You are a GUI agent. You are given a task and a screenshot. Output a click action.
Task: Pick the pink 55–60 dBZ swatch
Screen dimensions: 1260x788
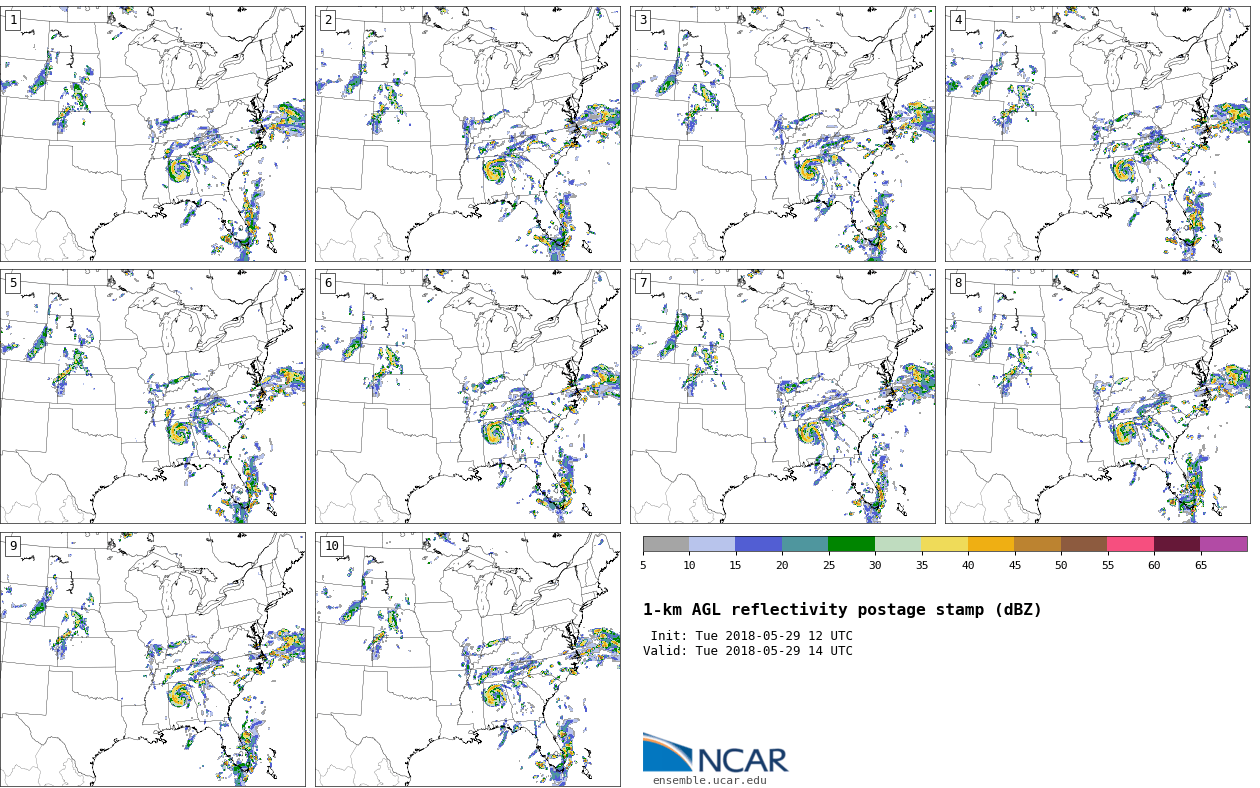1130,544
